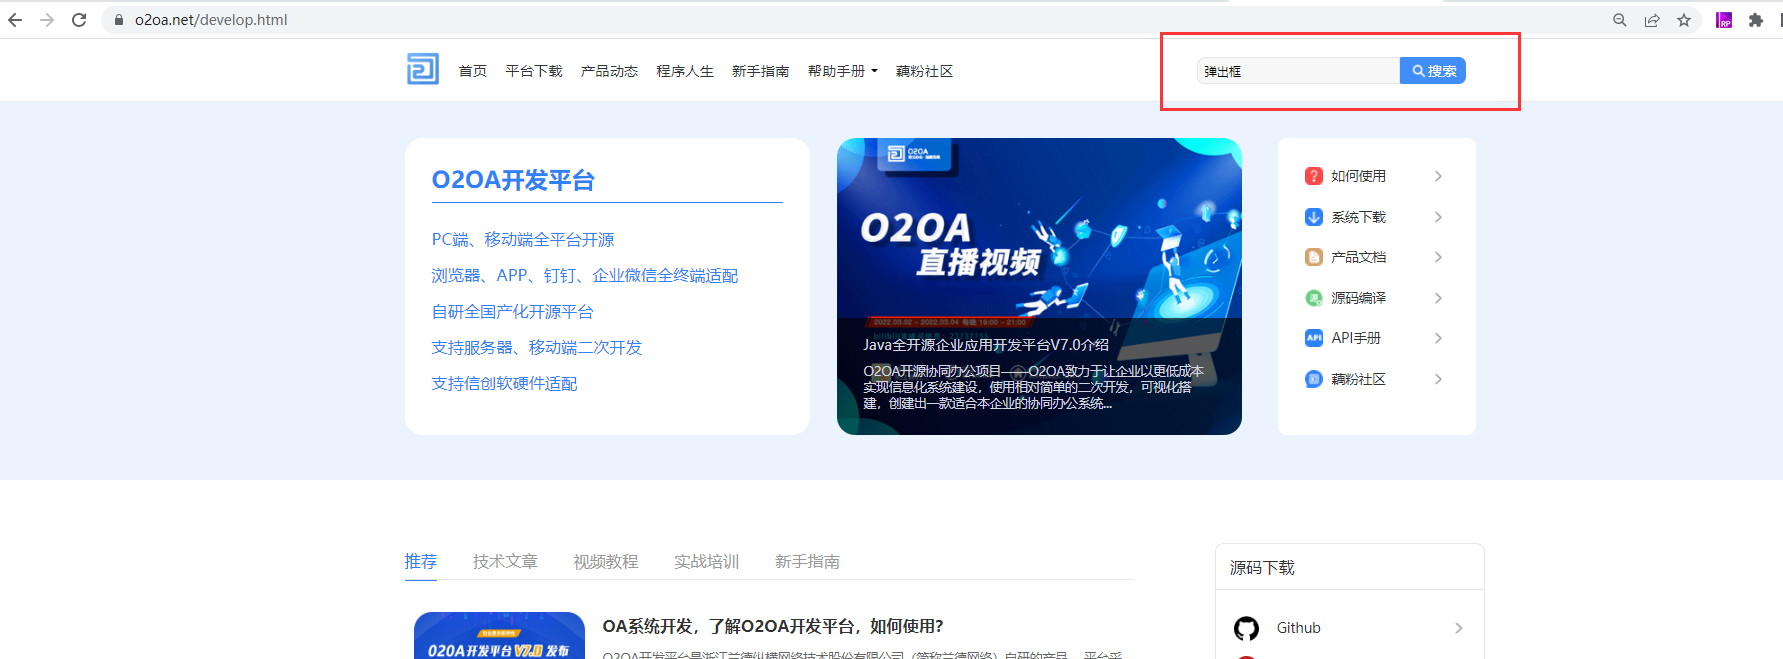Go to 首页 in the navigation bar

click(473, 71)
